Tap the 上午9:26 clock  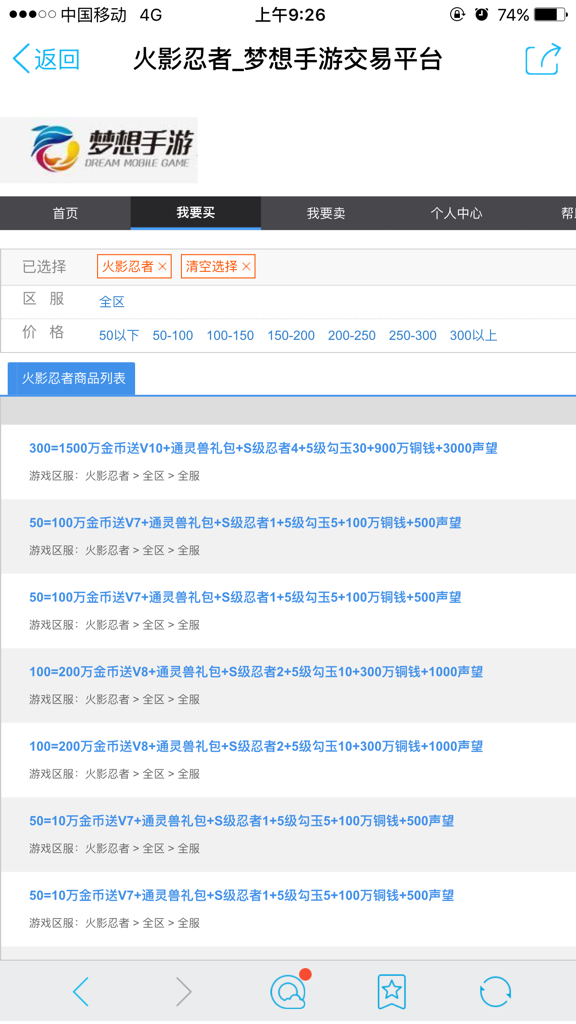[x=290, y=14]
